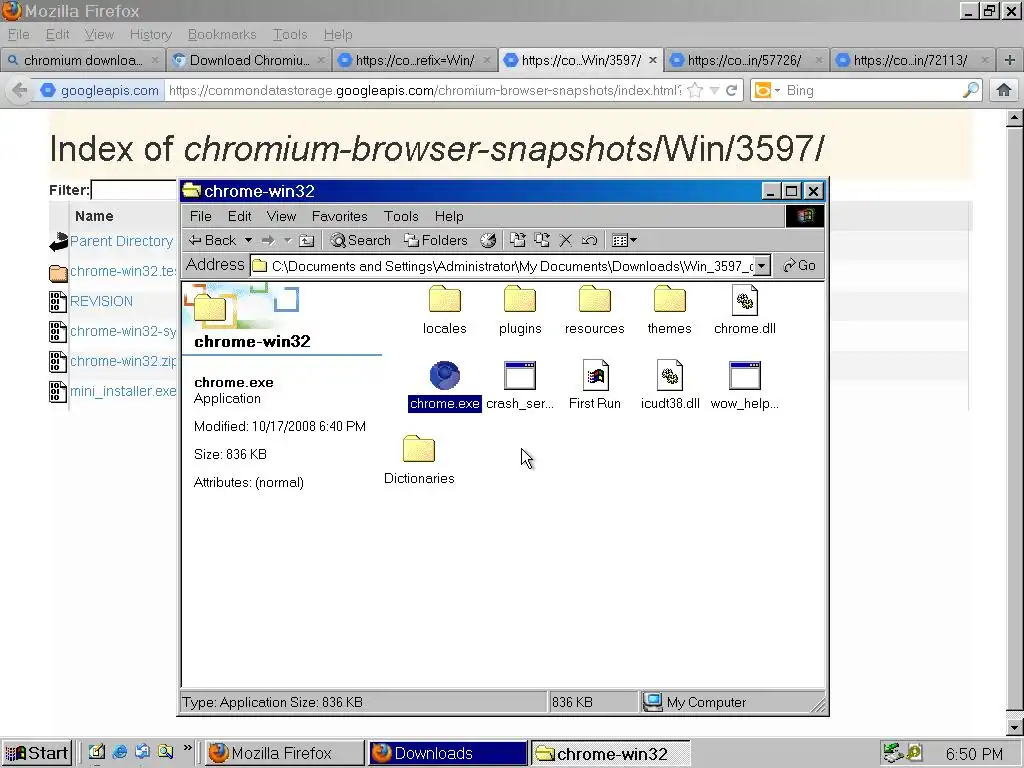Click the Undo toolbar icon
Viewport: 1024px width, 768px height.
(589, 240)
